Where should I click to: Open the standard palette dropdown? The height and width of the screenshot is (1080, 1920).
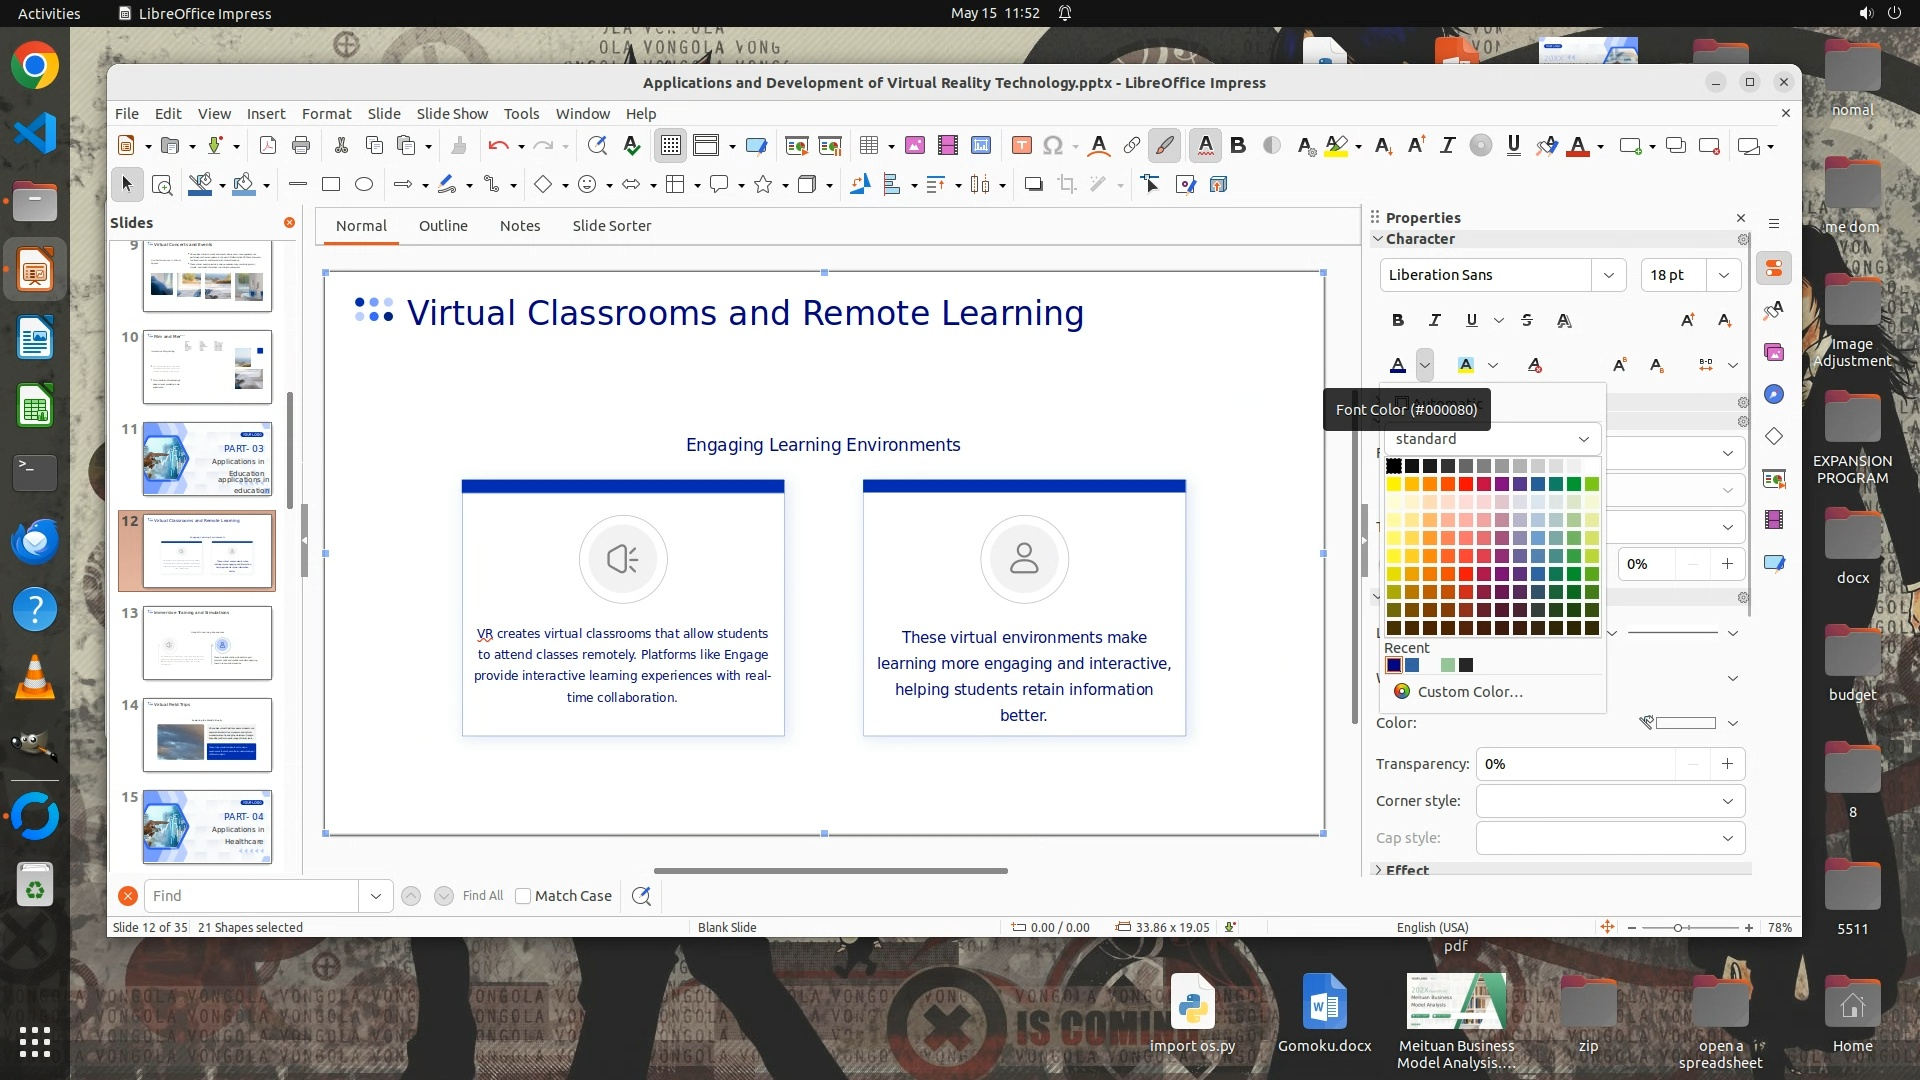(x=1583, y=439)
